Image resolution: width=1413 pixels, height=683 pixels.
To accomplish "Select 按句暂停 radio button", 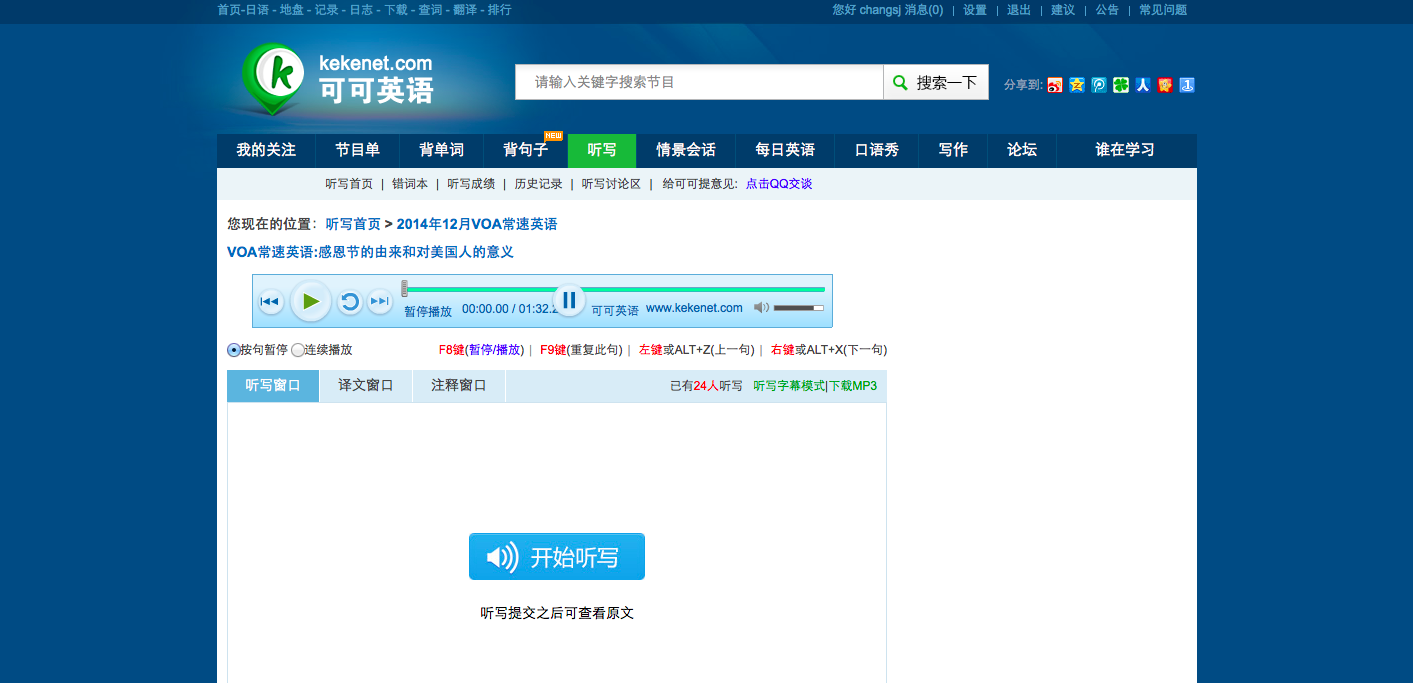I will pyautogui.click(x=234, y=350).
